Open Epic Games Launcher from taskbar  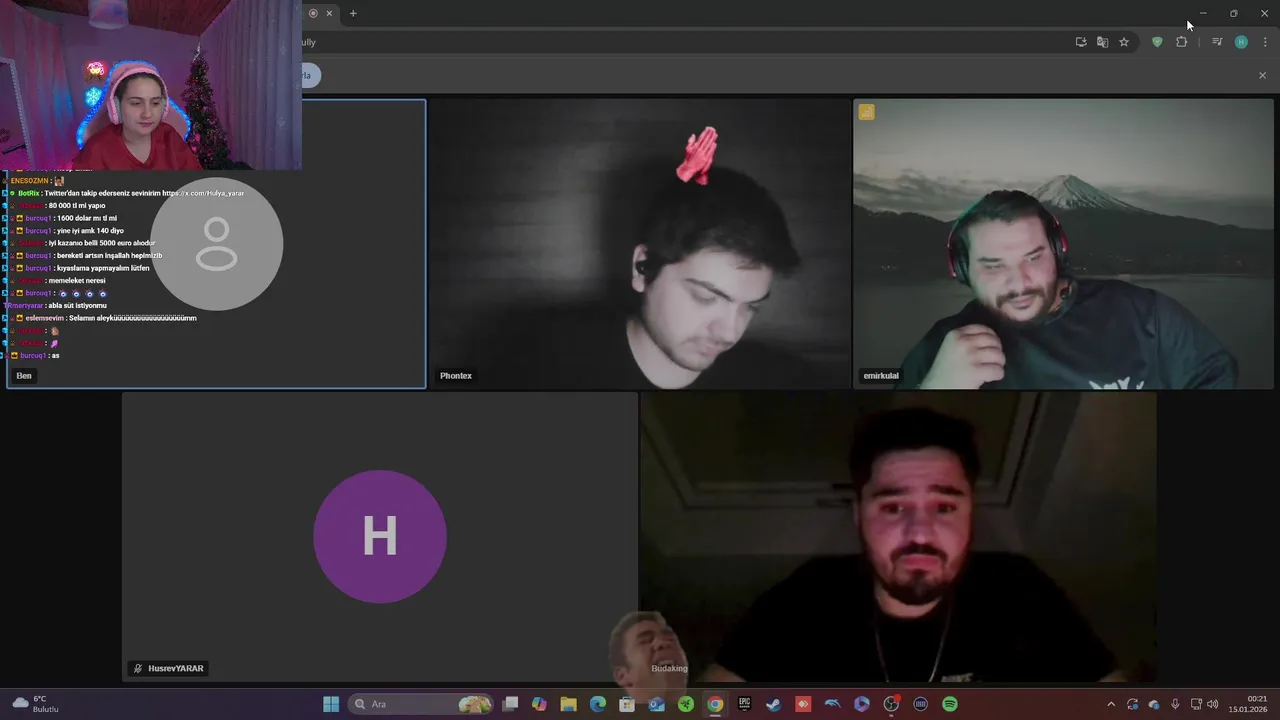coord(744,704)
